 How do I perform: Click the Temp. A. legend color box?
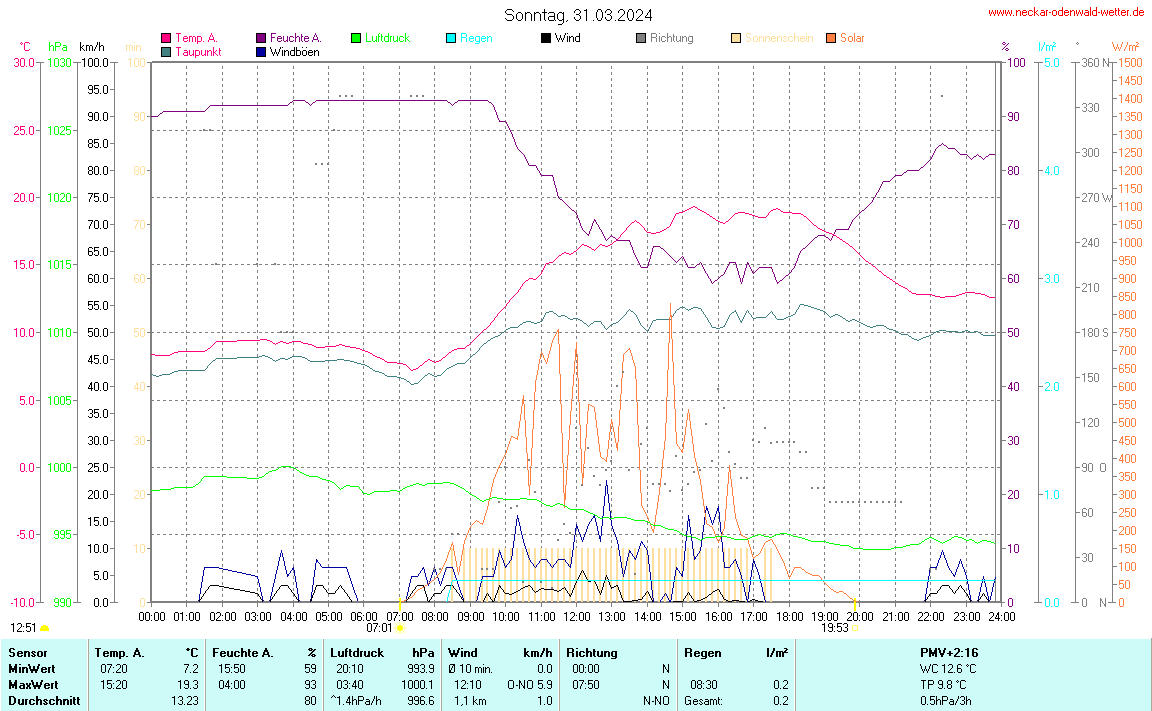[x=166, y=38]
